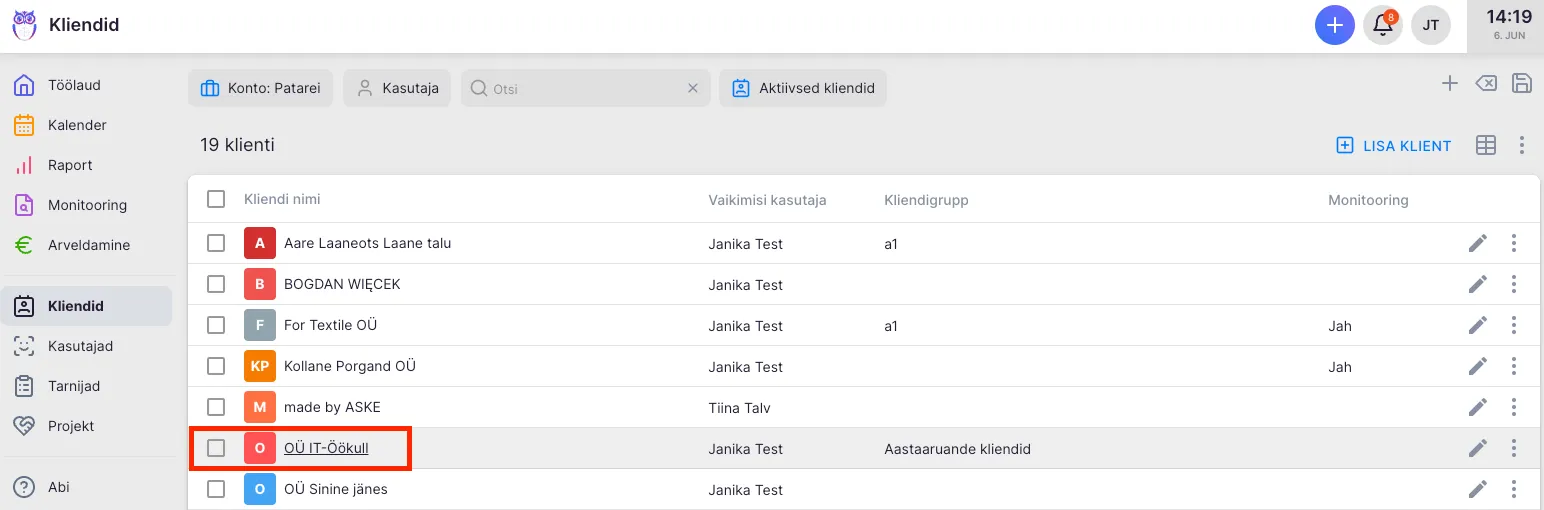
Task: Open the notifications bell
Action: (1383, 25)
